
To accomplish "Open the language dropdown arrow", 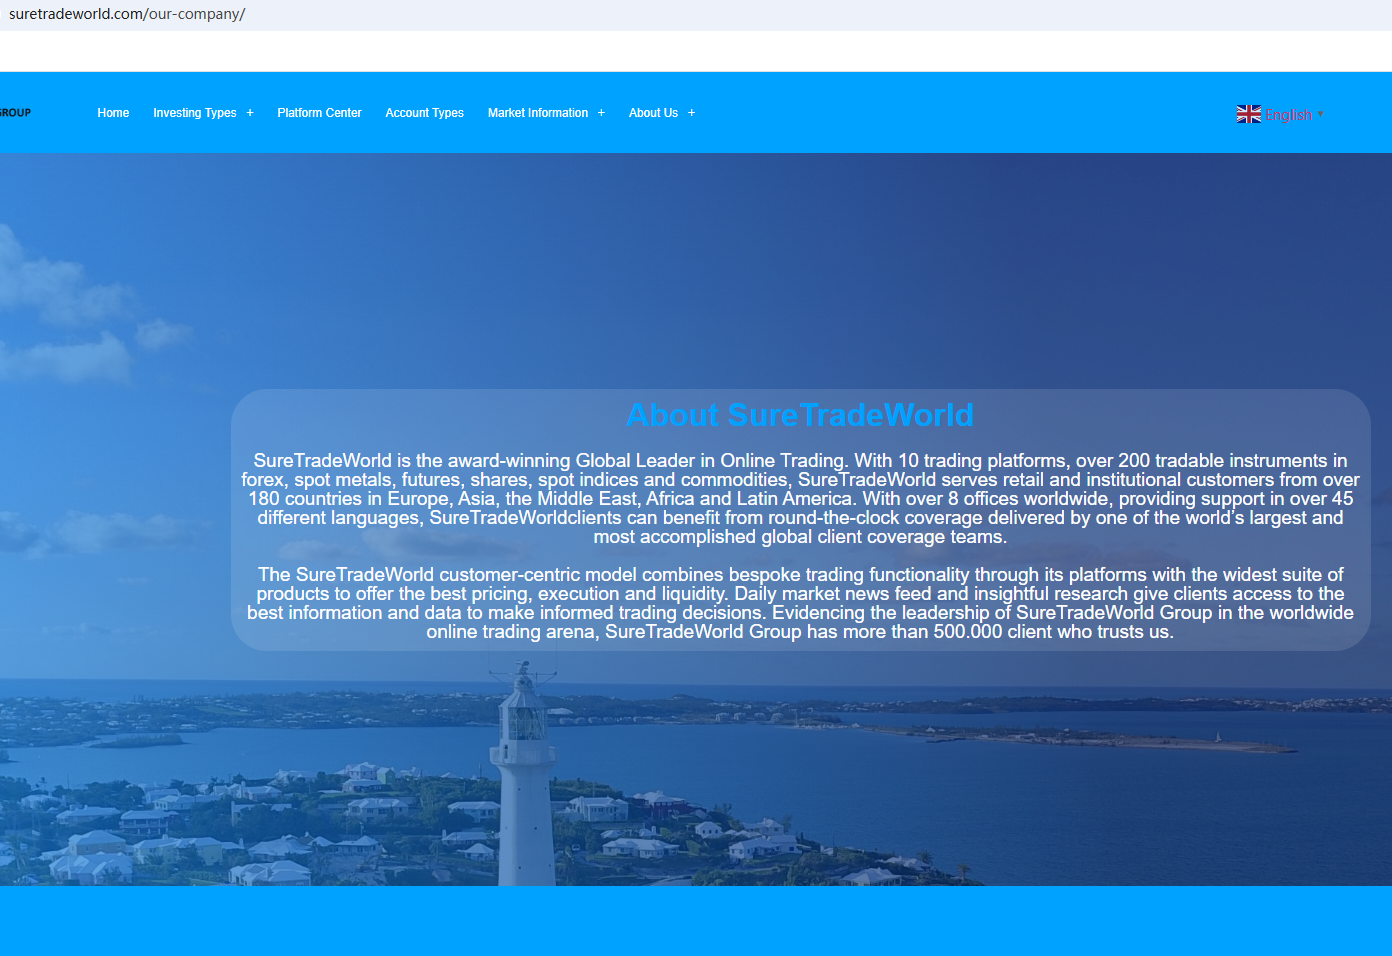I will [1321, 114].
